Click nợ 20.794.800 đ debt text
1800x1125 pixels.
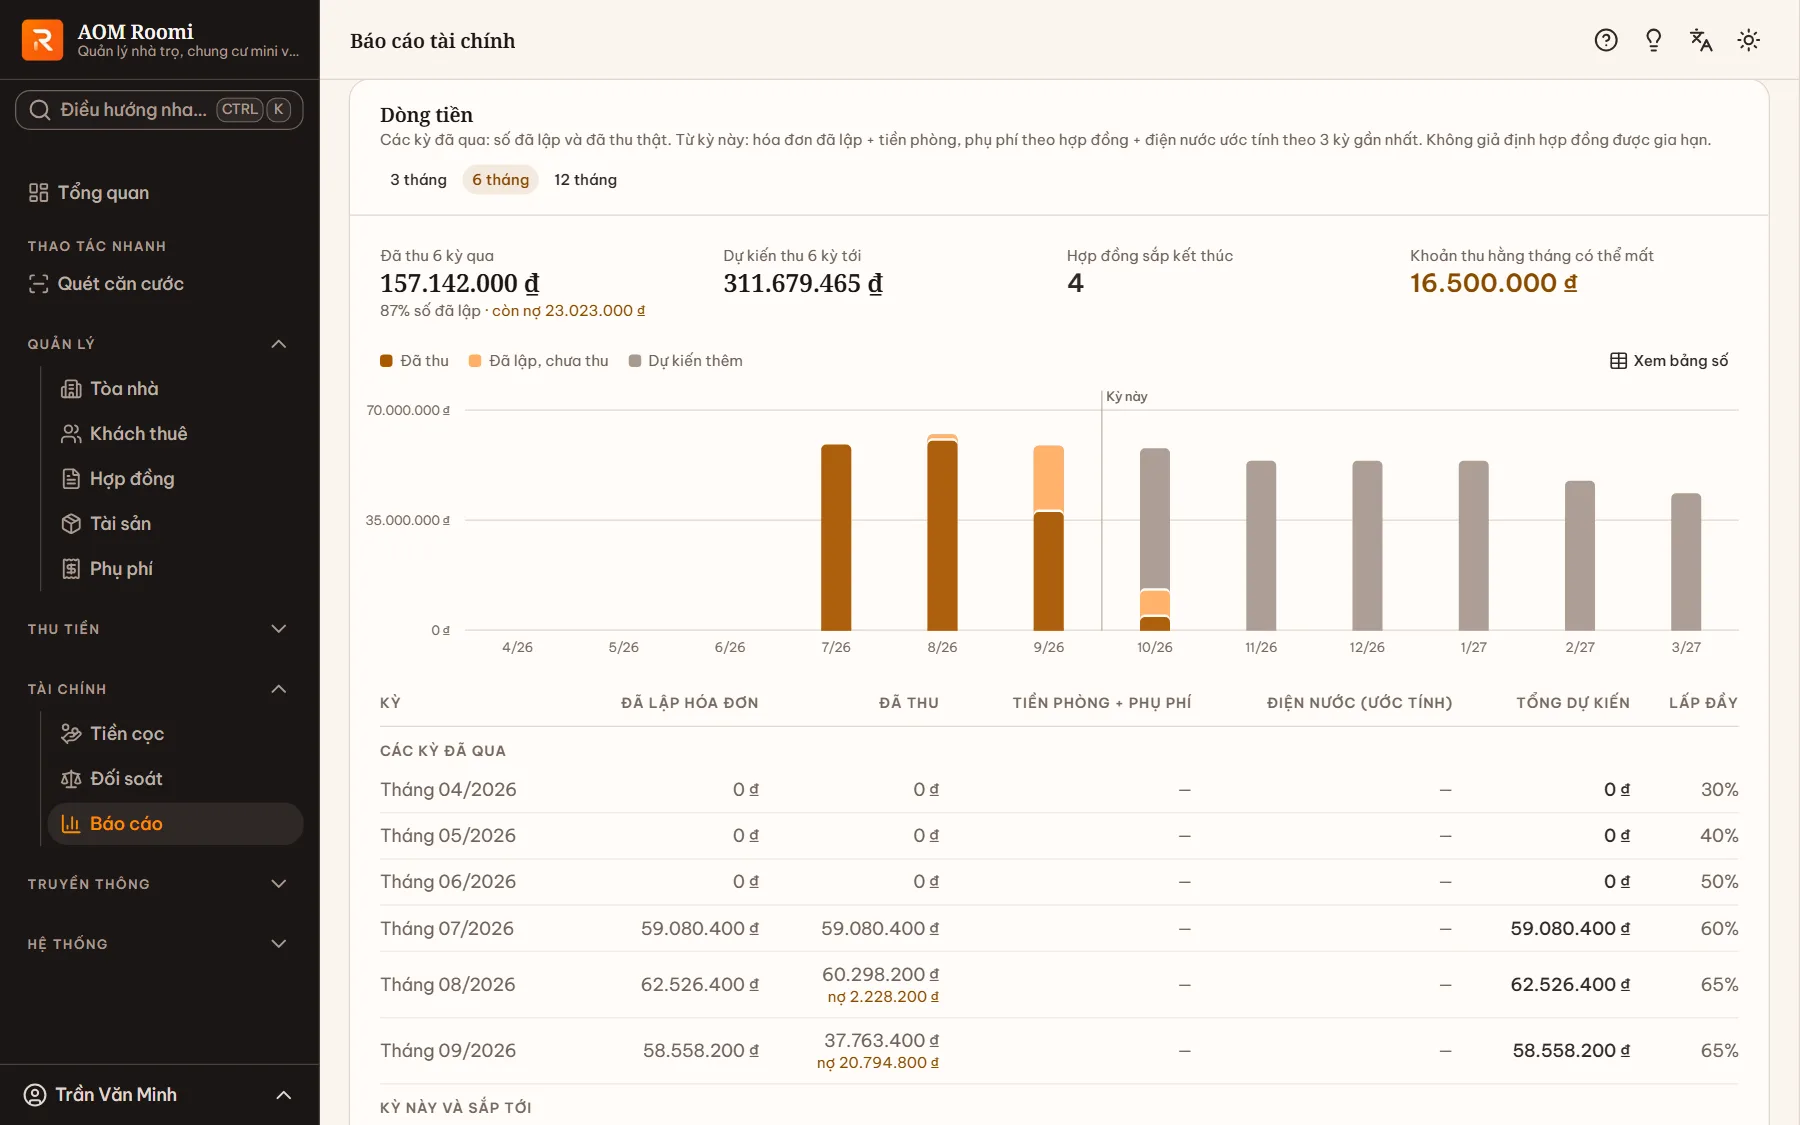[x=878, y=1063]
